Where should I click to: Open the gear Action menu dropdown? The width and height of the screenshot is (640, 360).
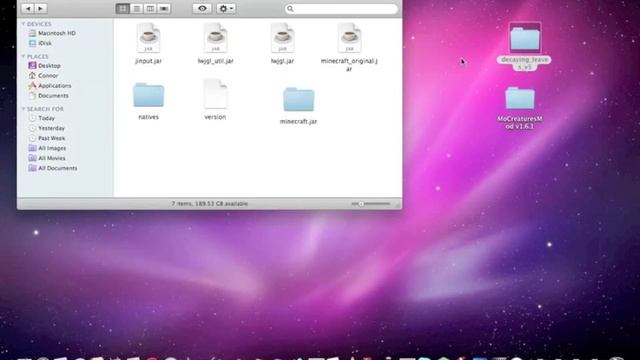(x=226, y=9)
